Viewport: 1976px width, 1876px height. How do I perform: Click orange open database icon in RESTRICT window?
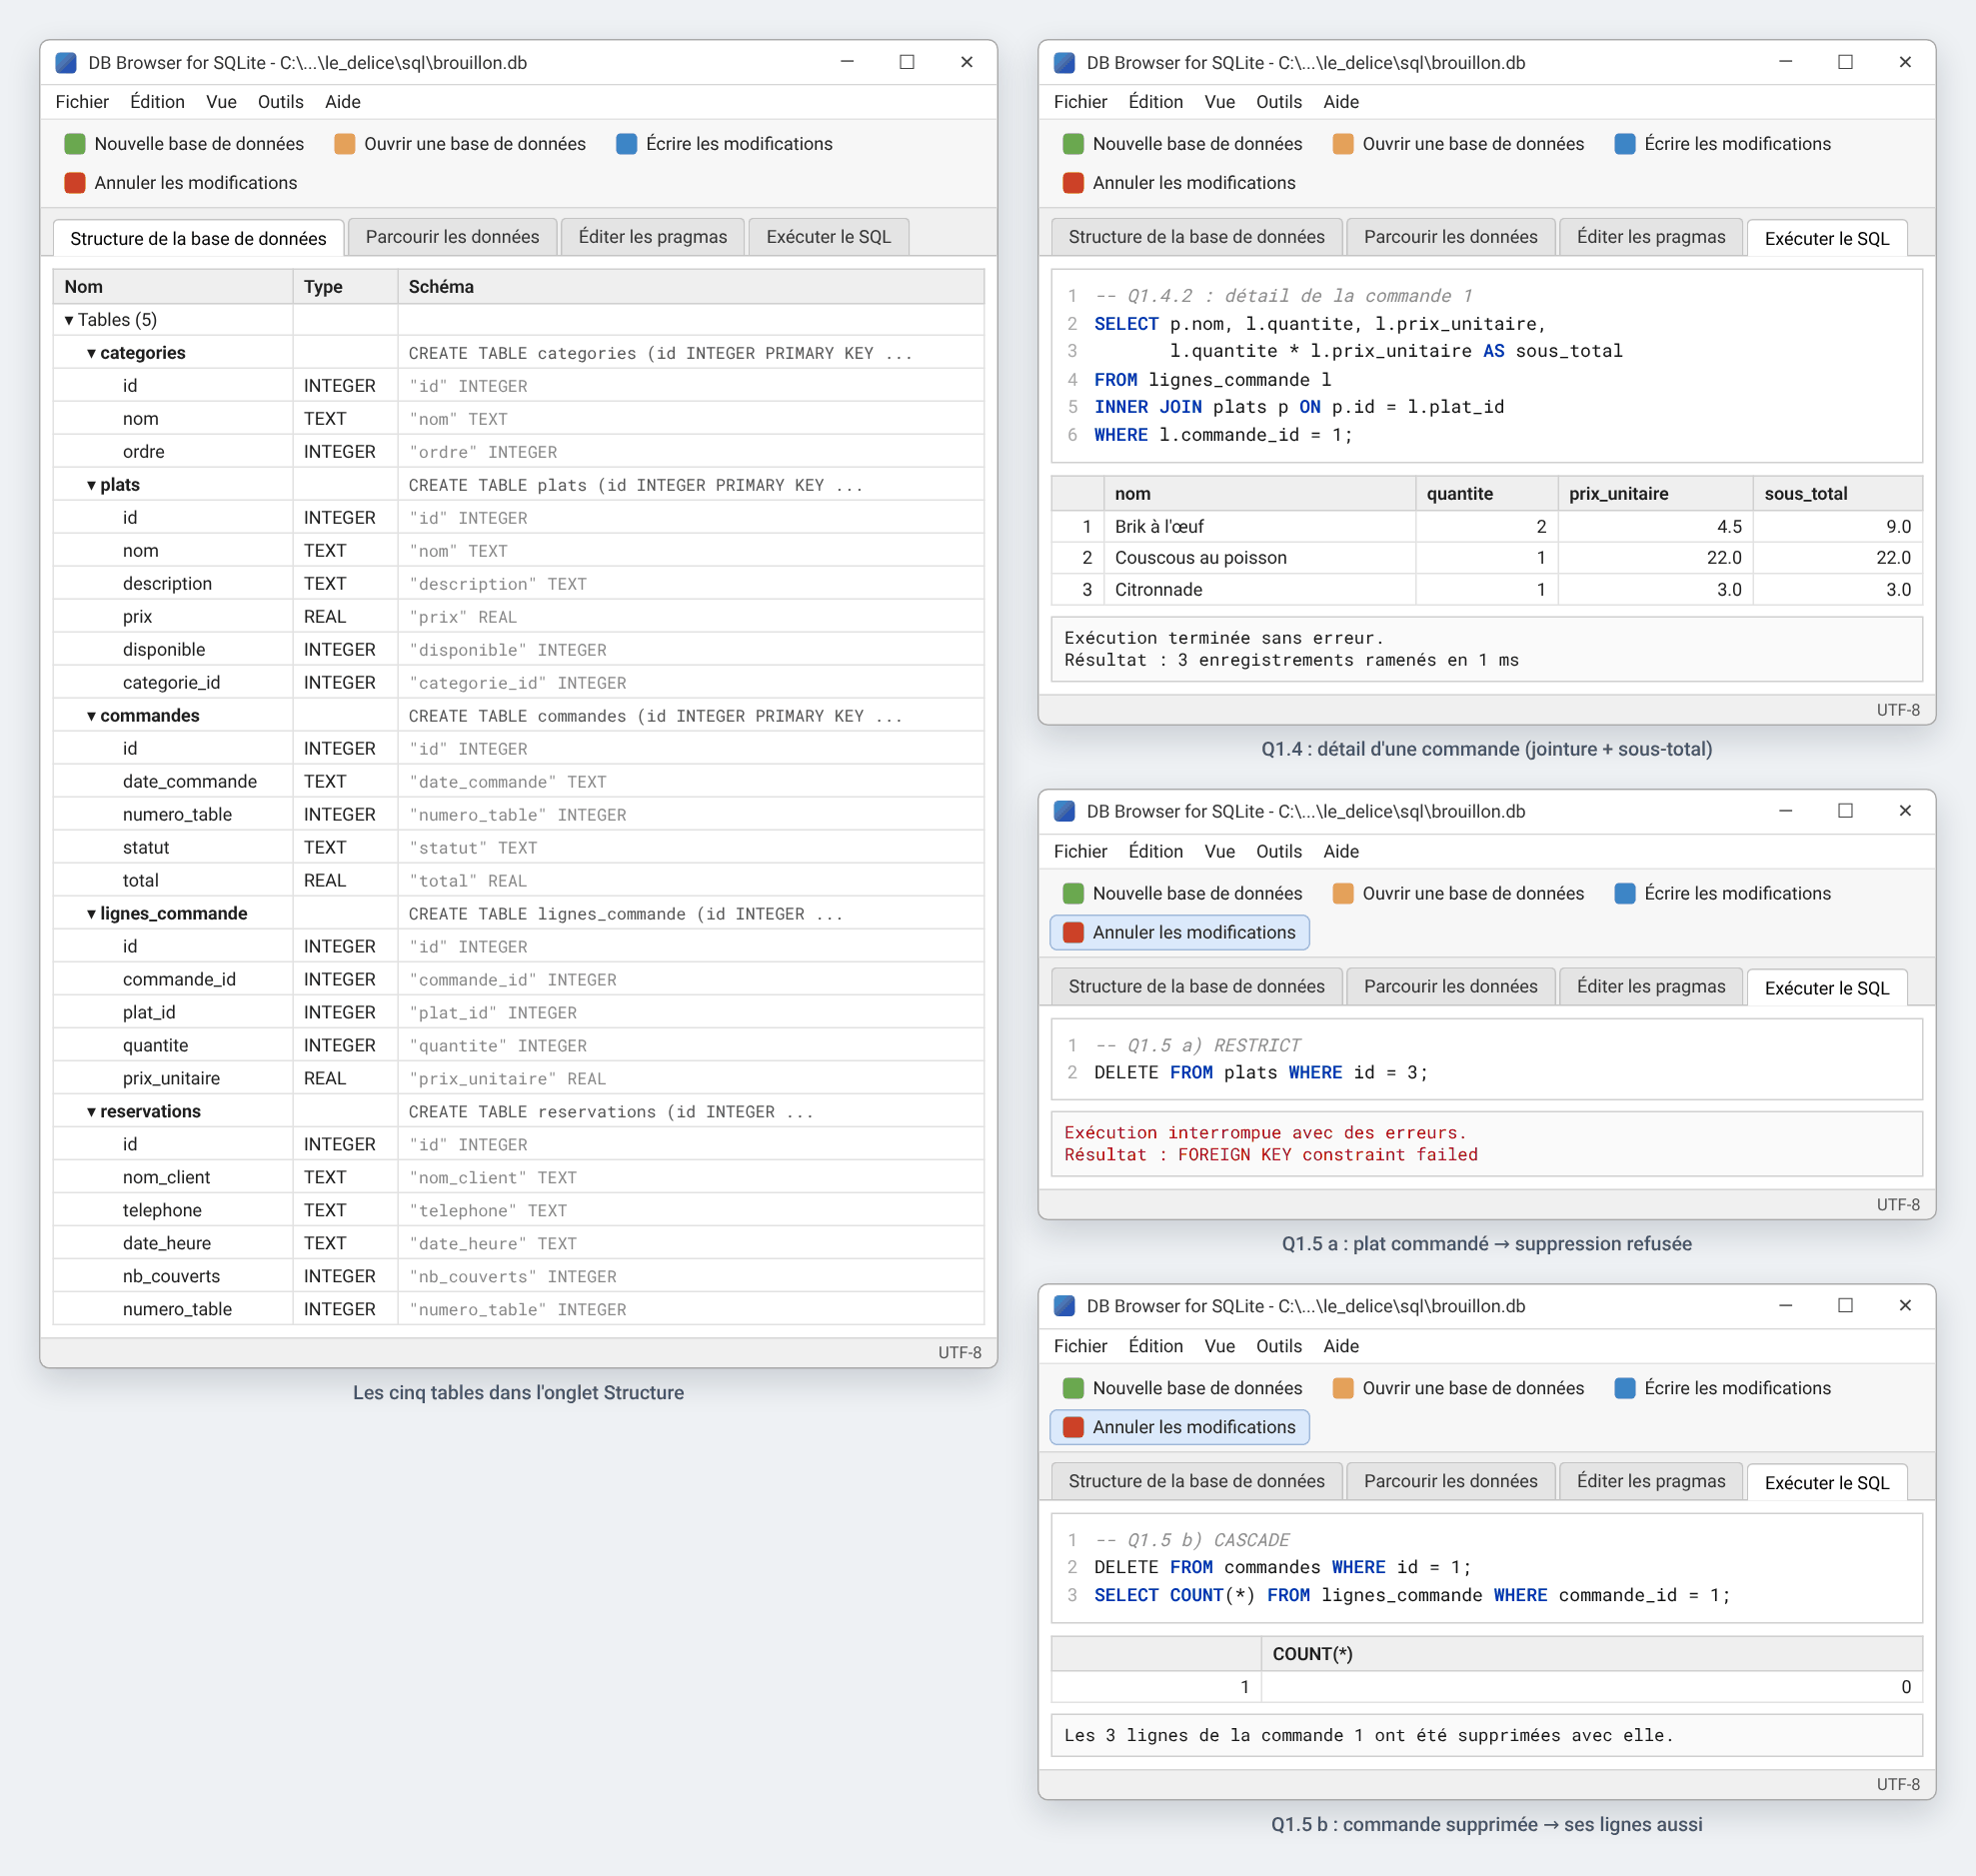[x=1343, y=893]
